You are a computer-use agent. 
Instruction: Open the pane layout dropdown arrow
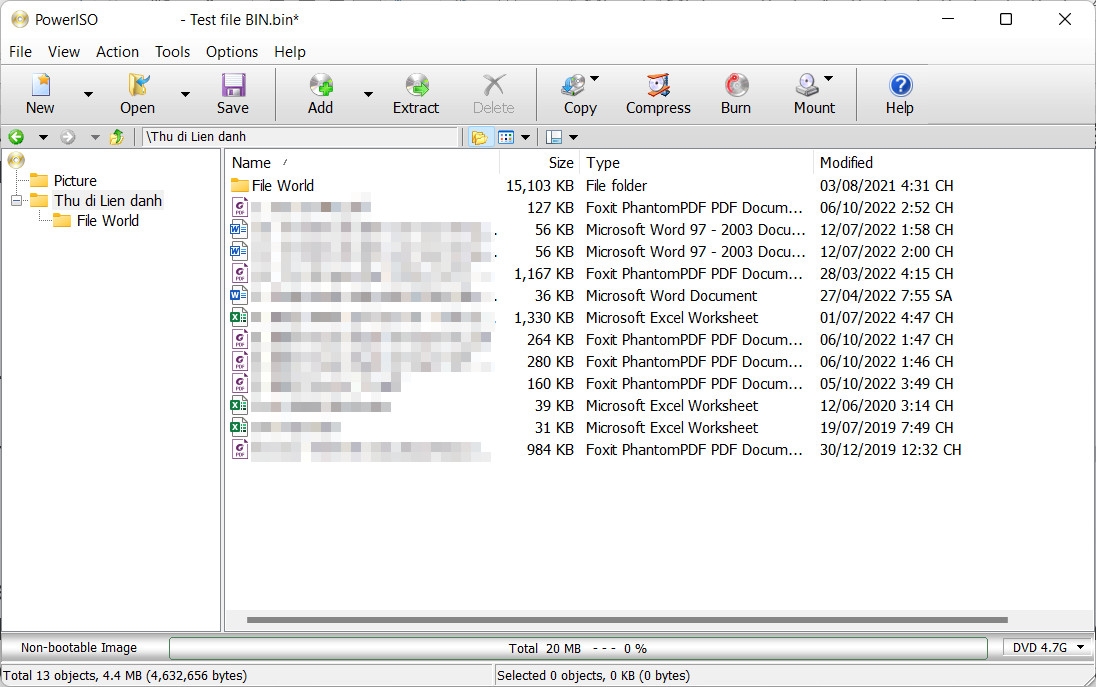(573, 137)
